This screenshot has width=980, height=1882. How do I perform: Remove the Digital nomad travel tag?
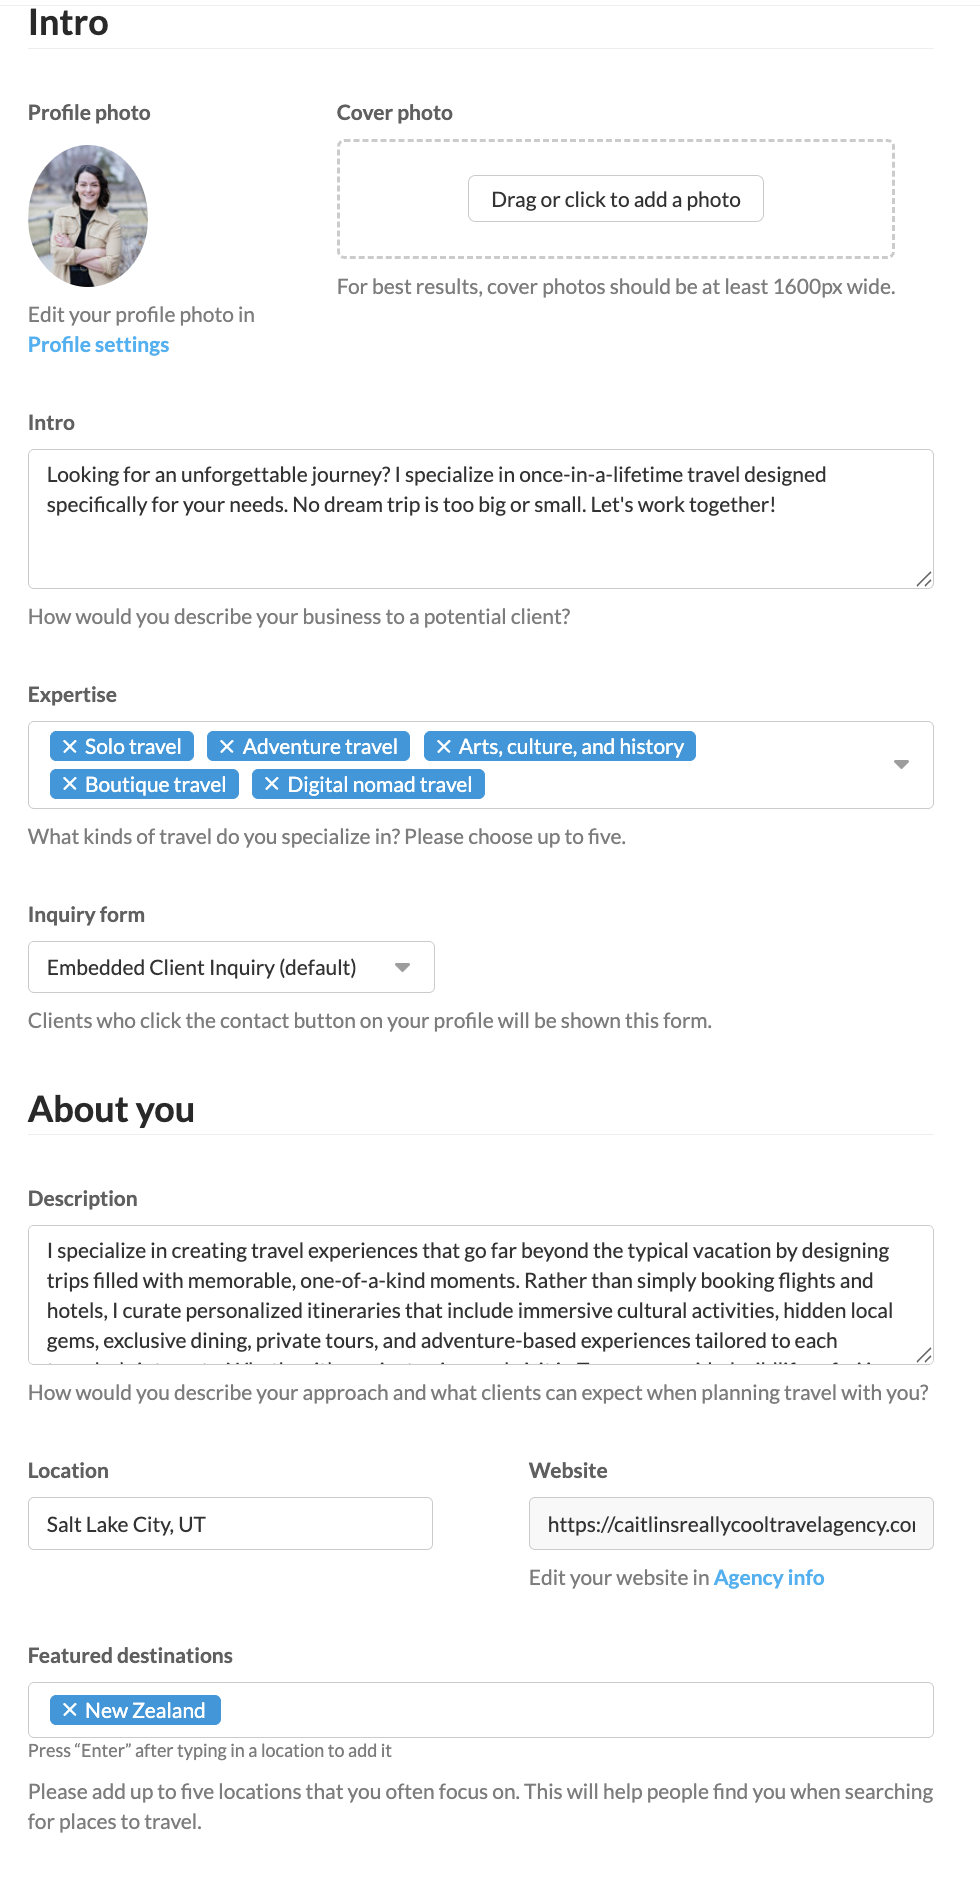click(x=271, y=785)
